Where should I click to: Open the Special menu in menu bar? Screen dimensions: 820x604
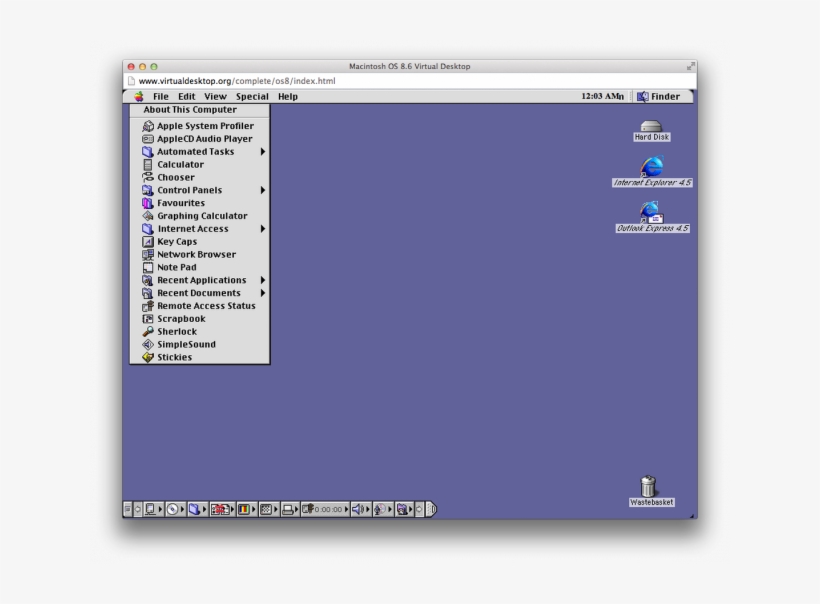[x=252, y=97]
